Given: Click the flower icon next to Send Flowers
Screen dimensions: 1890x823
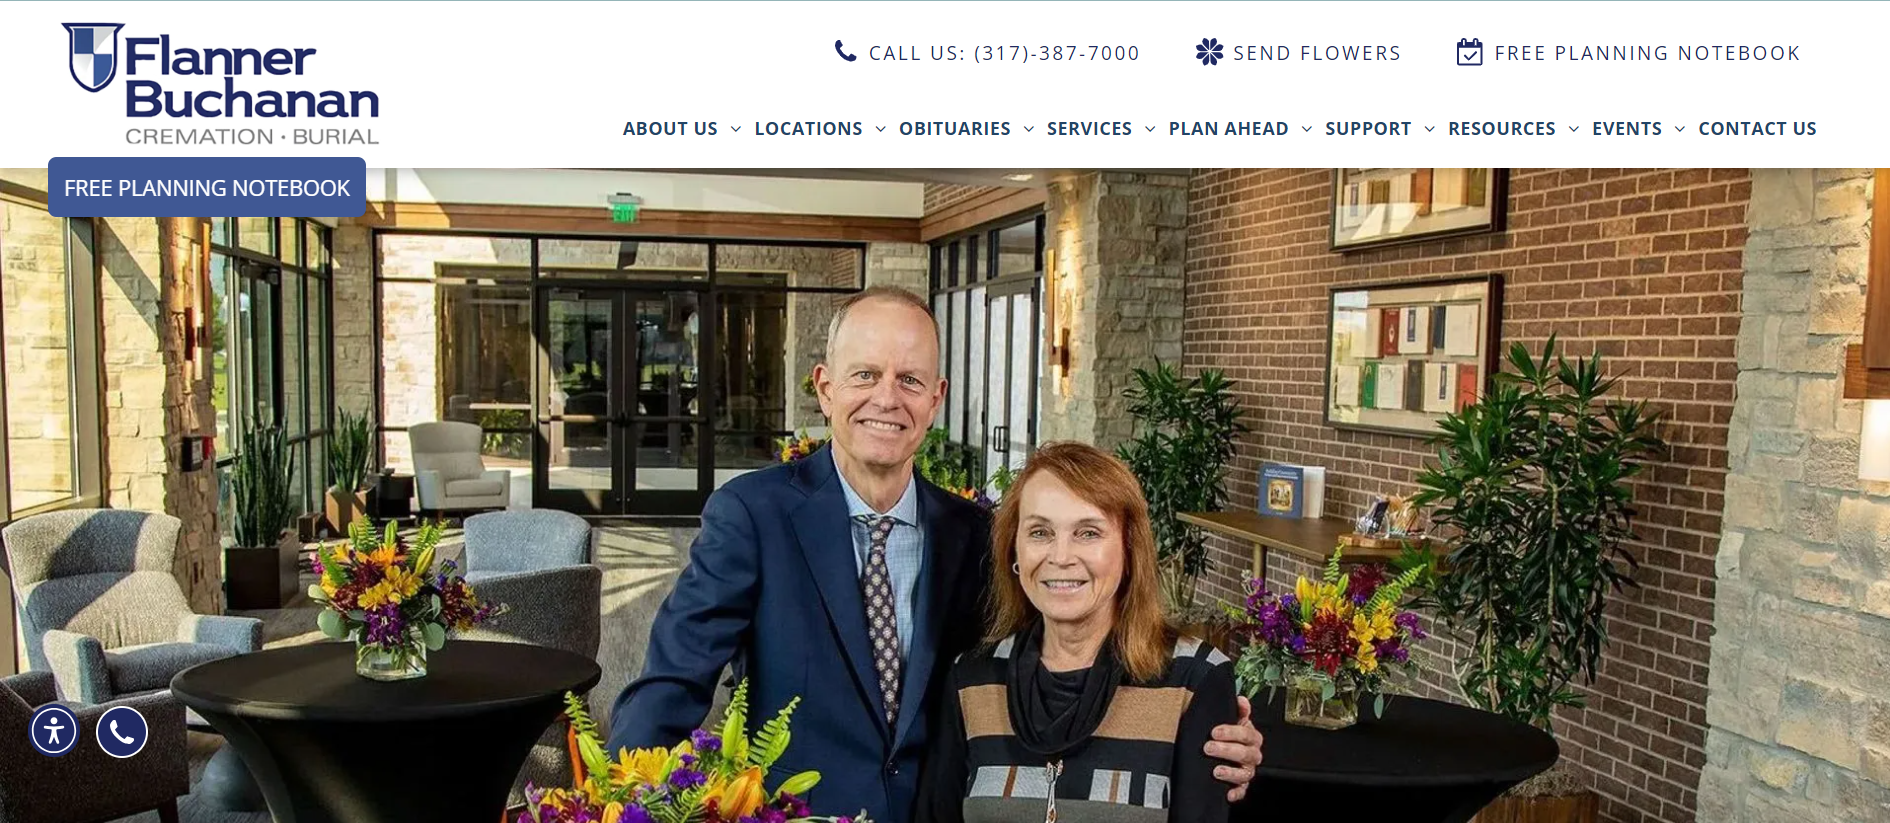Looking at the screenshot, I should pos(1209,52).
